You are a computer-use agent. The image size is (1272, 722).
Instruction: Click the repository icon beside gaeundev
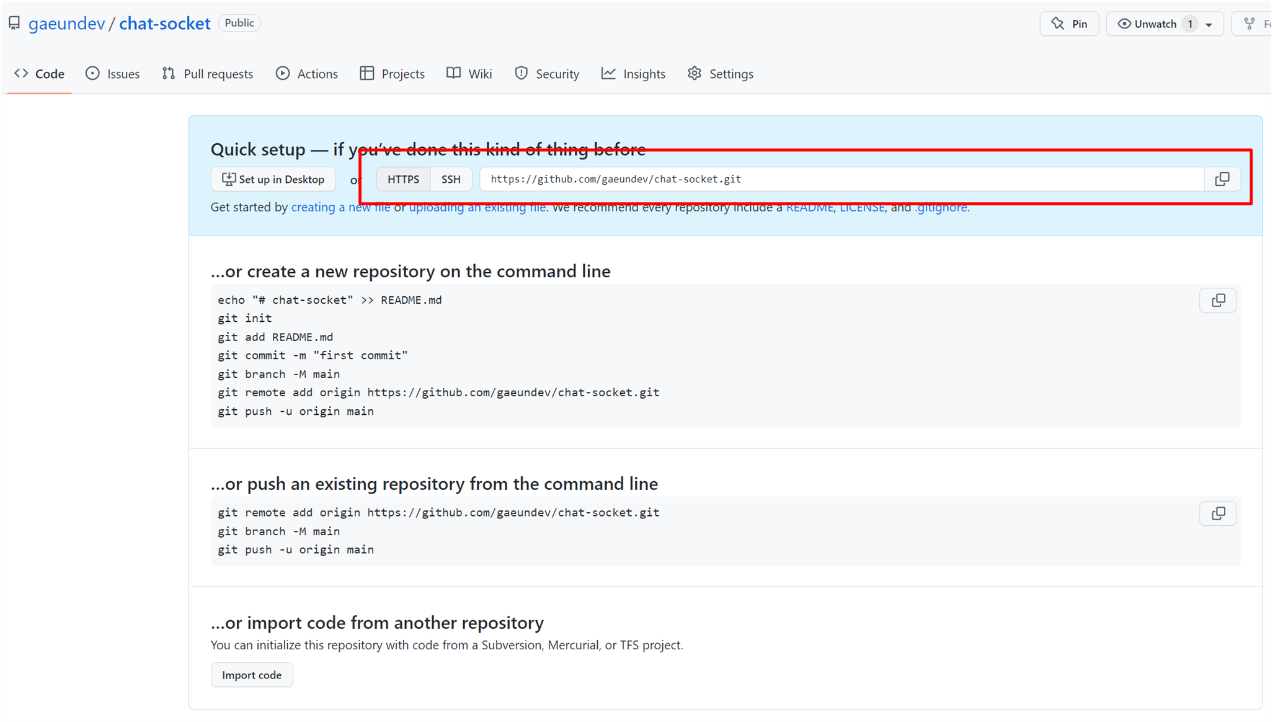point(14,23)
